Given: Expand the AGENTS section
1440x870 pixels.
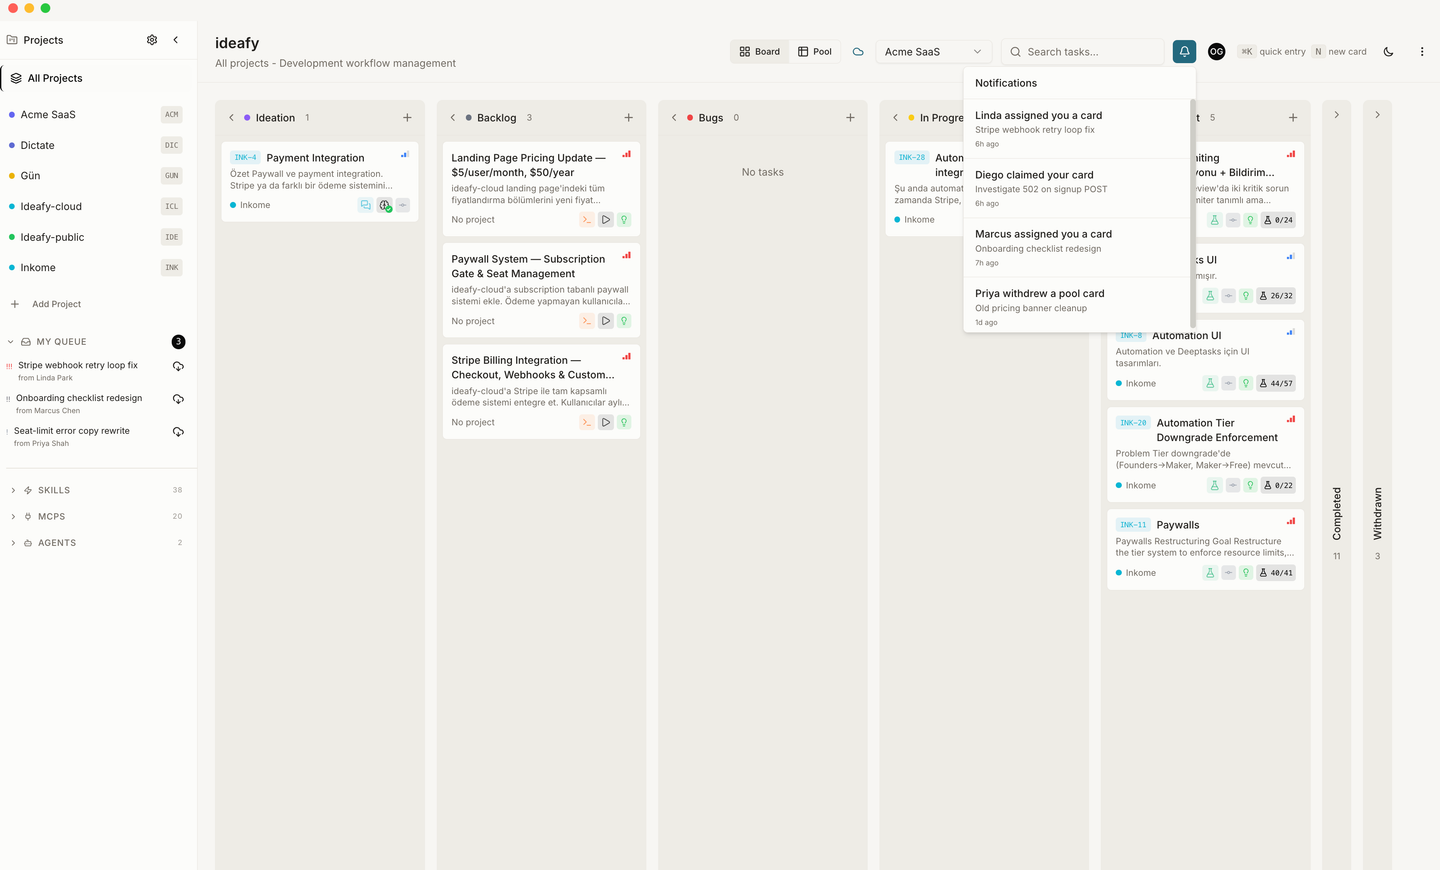Looking at the screenshot, I should 13,543.
